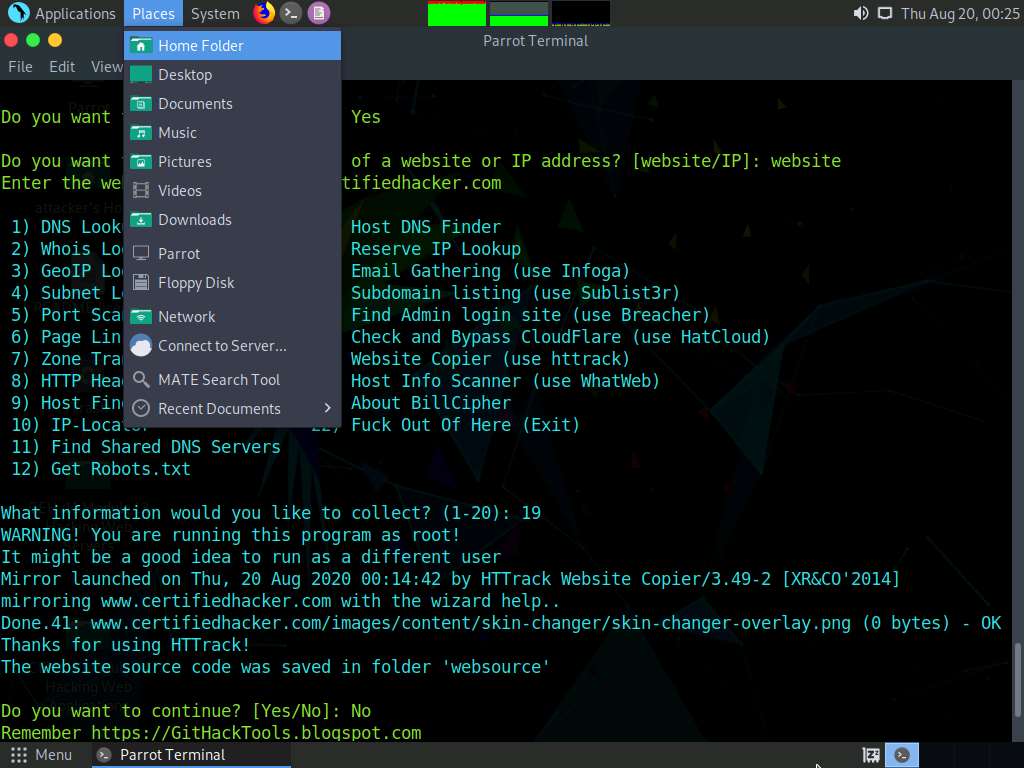The height and width of the screenshot is (768, 1024).
Task: Select Parrot drive in Places menu
Action: coord(232,253)
